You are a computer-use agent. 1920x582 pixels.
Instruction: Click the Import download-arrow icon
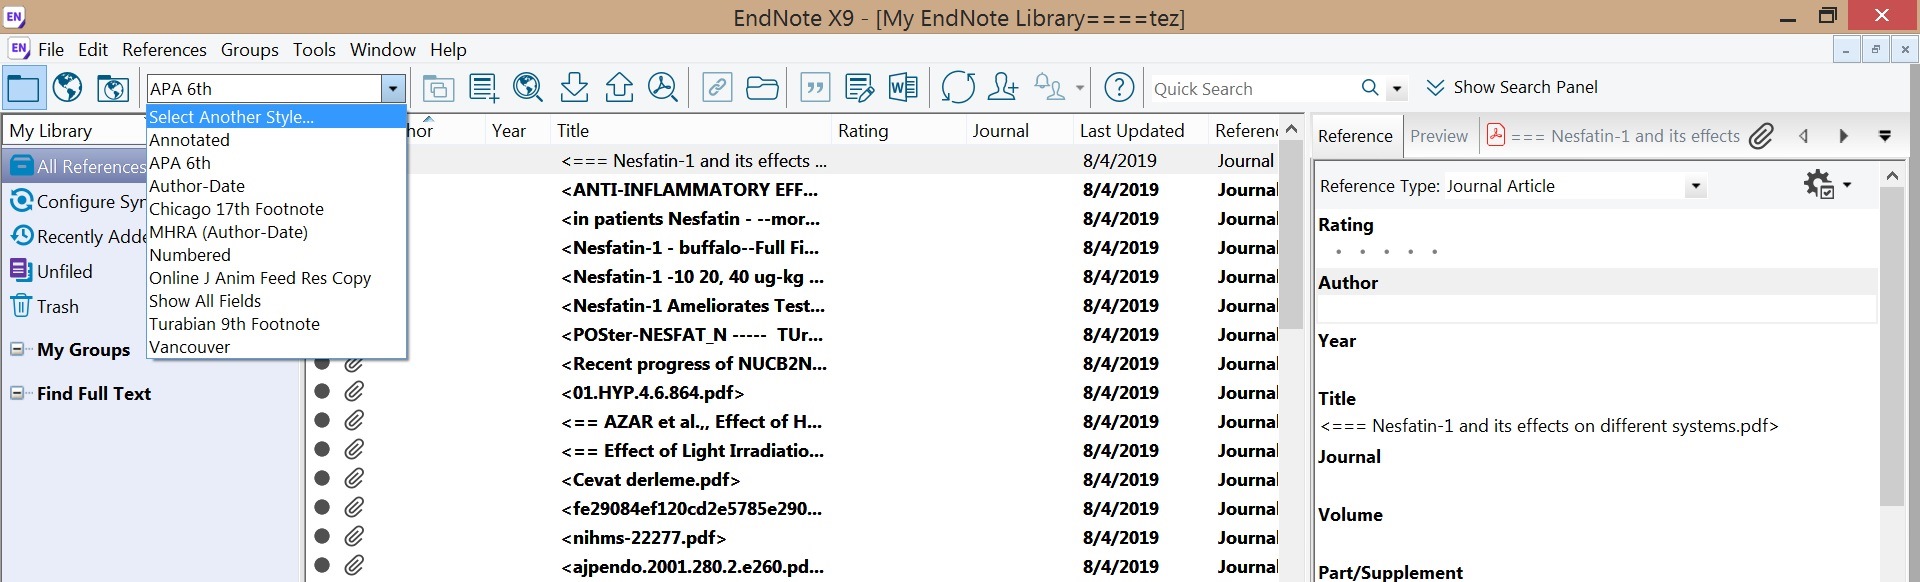pos(574,88)
